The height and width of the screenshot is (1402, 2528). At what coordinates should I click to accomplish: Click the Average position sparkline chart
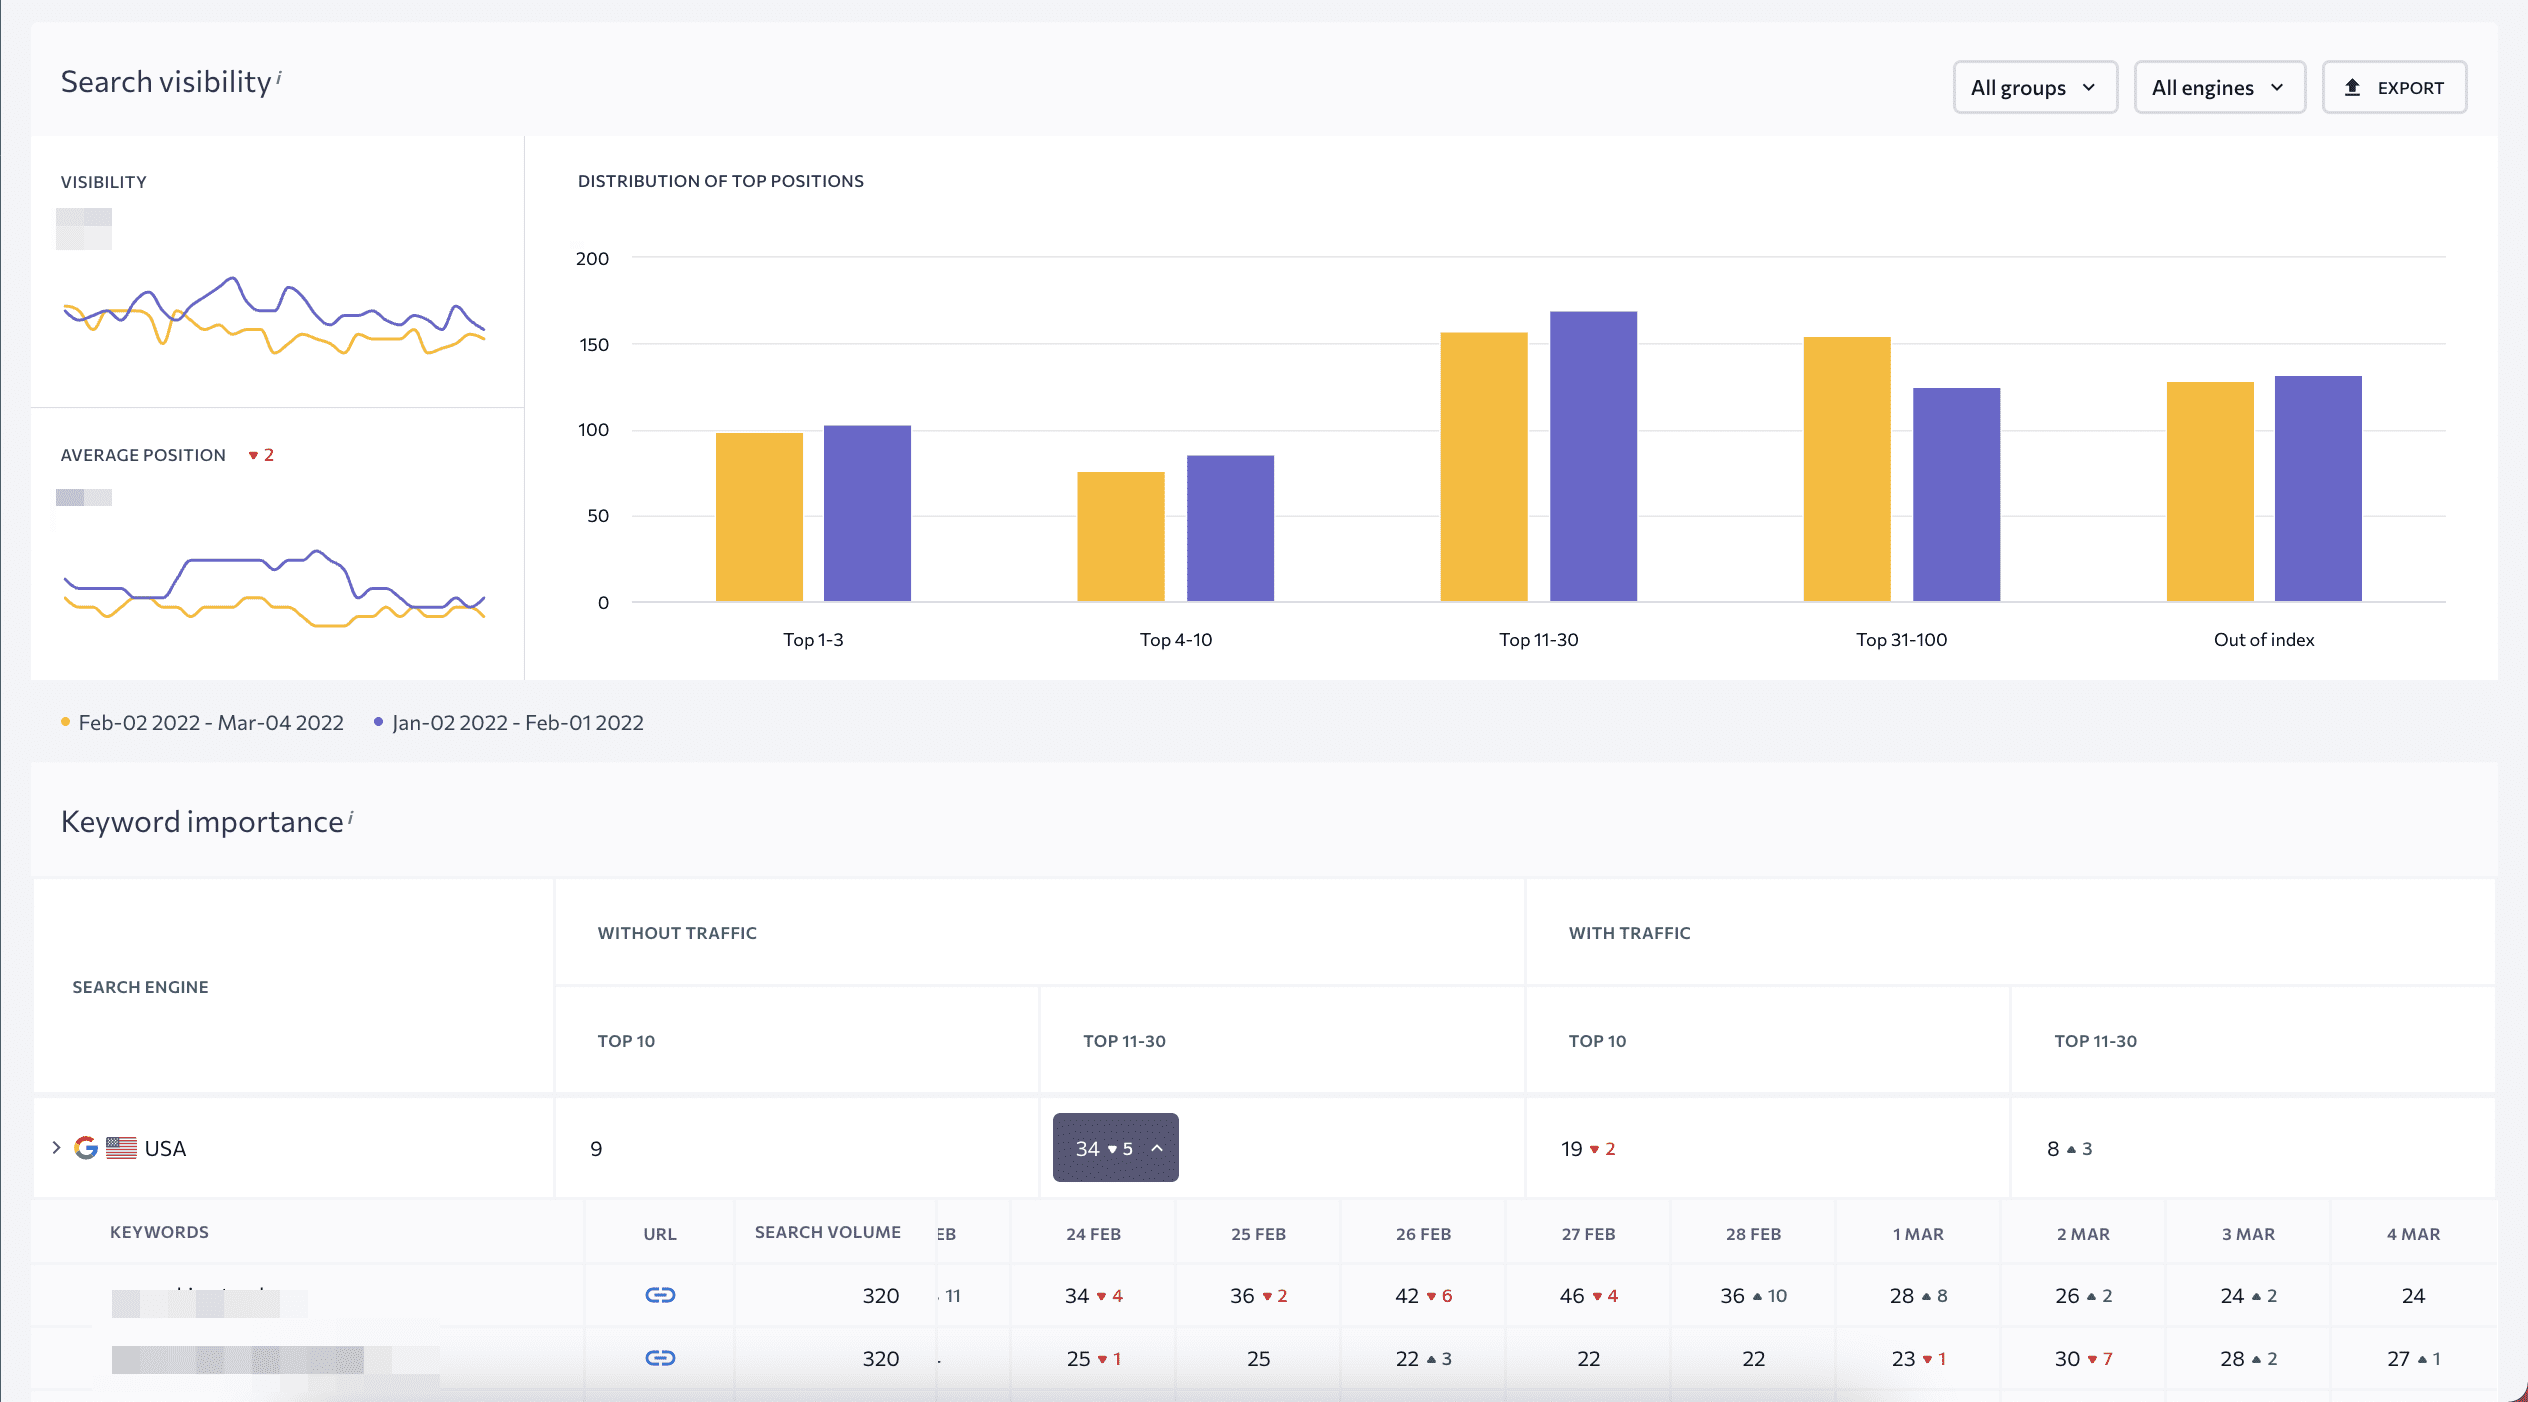pos(274,588)
